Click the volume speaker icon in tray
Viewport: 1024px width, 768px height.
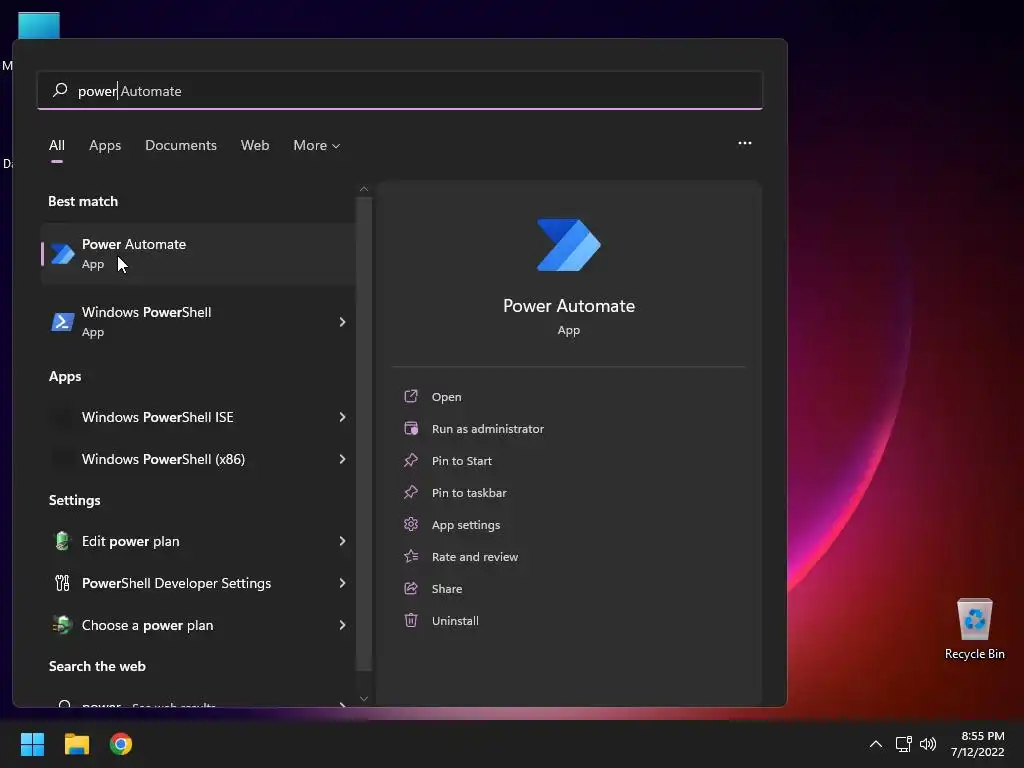(927, 744)
